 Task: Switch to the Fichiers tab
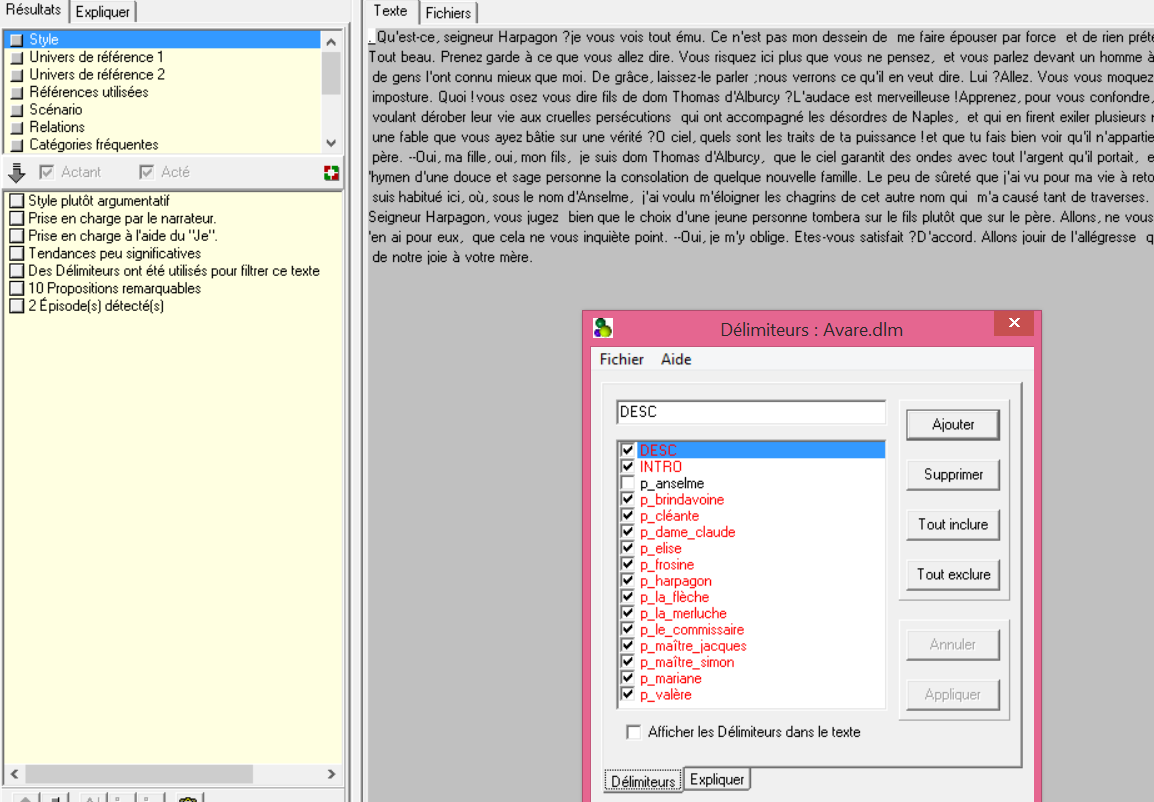point(447,13)
